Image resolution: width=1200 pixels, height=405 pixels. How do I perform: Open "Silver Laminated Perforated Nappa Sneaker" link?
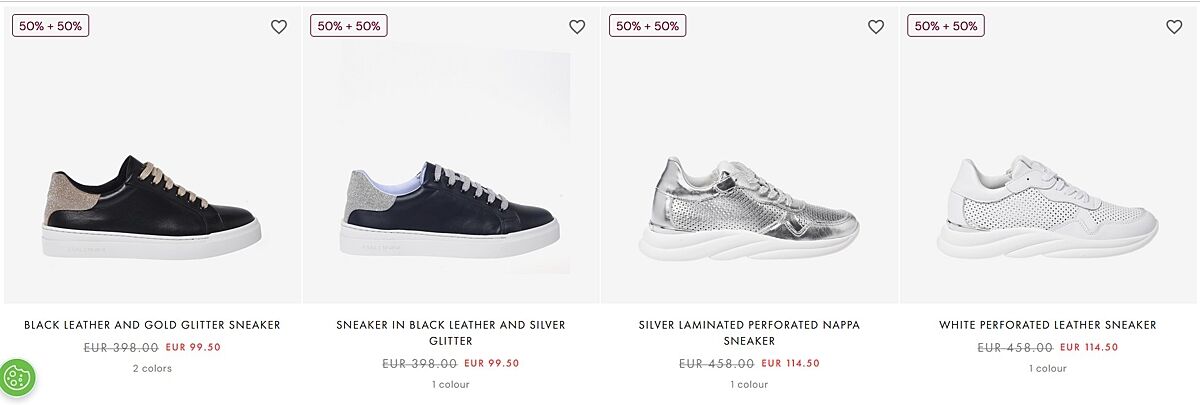pos(749,333)
